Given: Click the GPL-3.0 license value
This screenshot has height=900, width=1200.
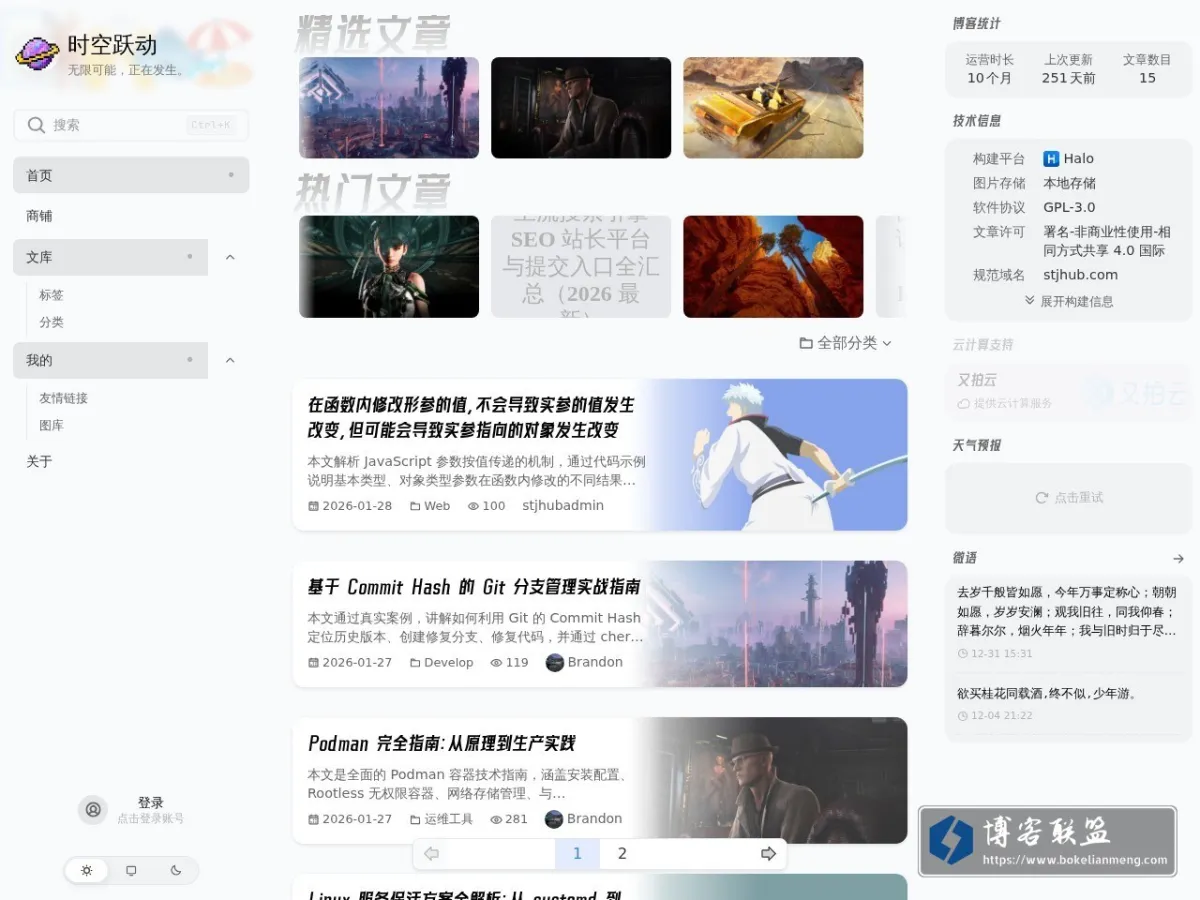Looking at the screenshot, I should [1069, 208].
